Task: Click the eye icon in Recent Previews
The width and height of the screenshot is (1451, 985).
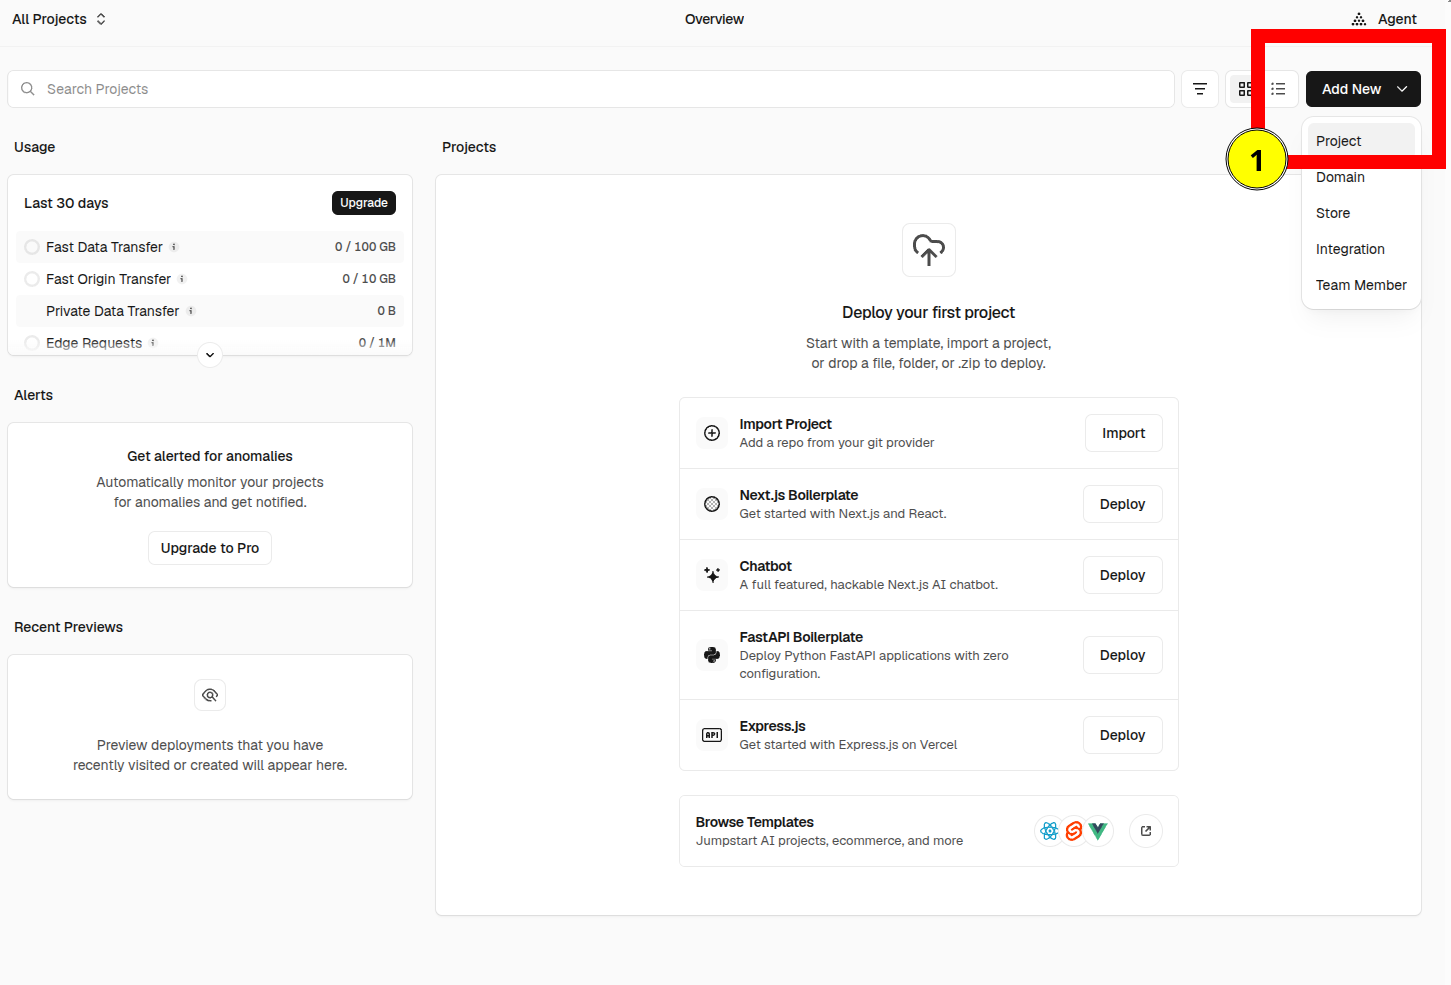Action: point(210,695)
